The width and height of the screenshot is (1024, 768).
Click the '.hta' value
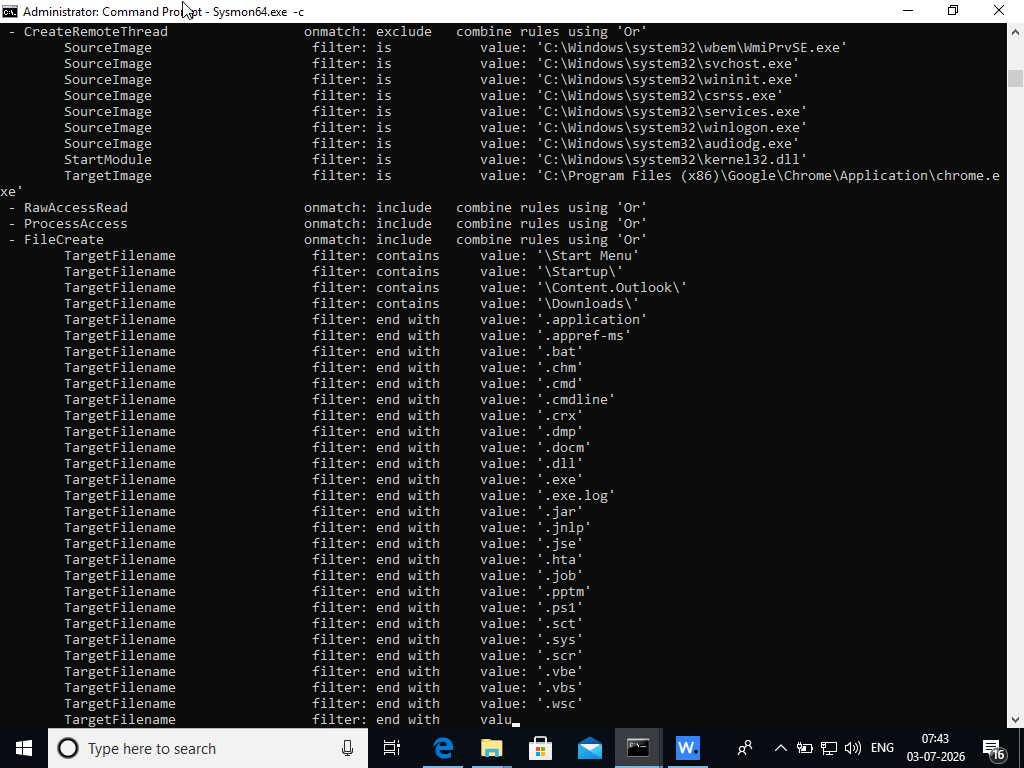point(560,560)
